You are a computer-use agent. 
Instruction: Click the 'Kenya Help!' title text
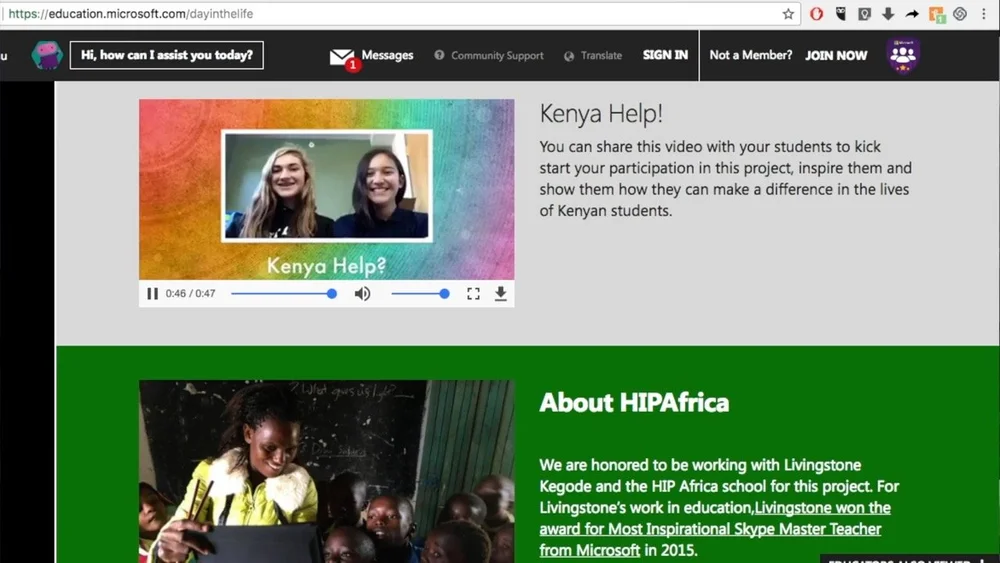[x=601, y=114]
